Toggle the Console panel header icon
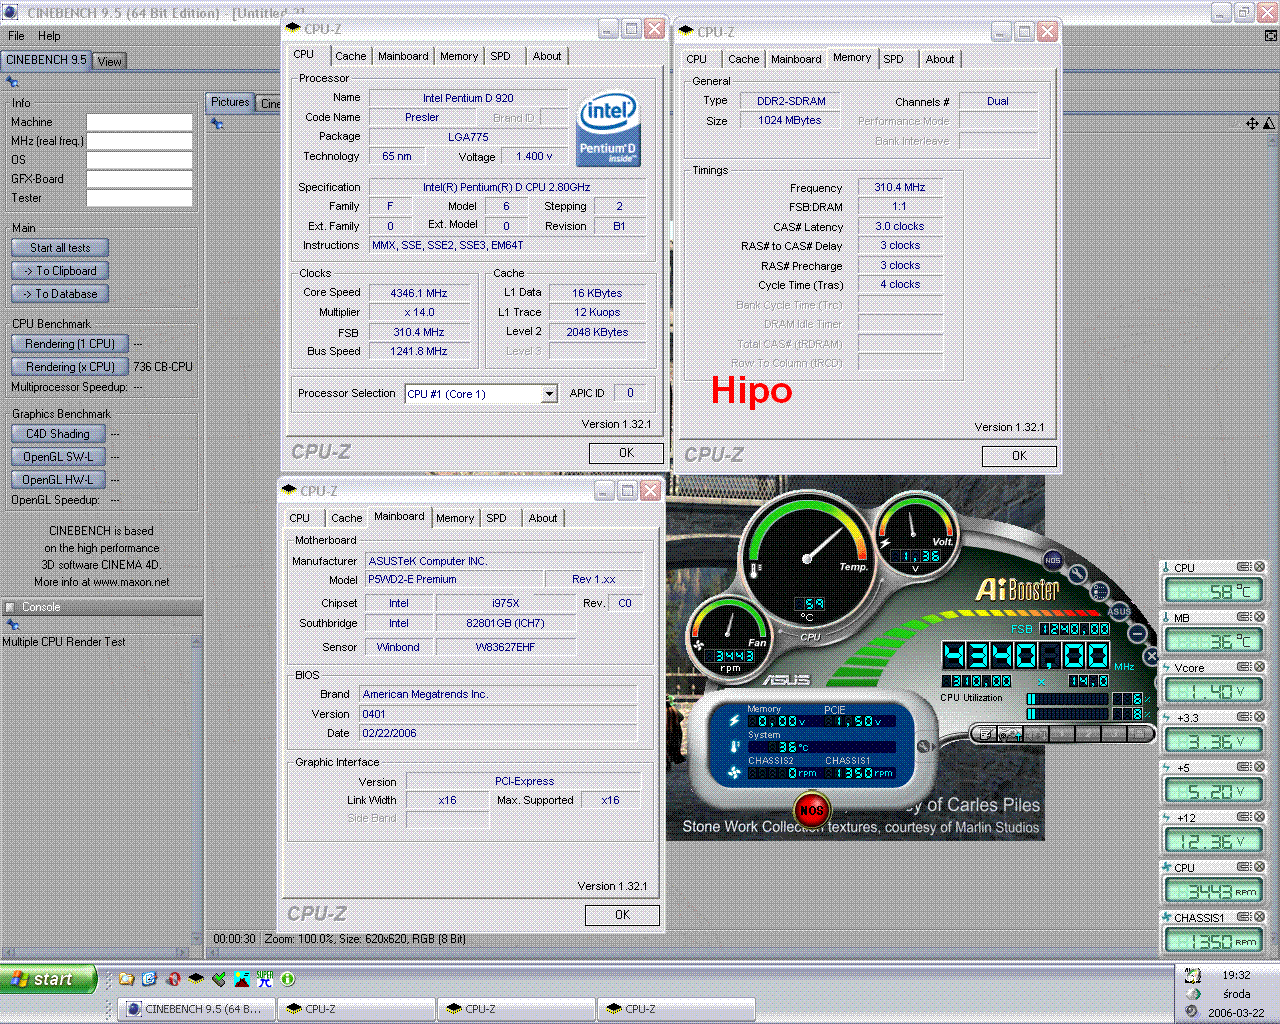 pyautogui.click(x=10, y=607)
